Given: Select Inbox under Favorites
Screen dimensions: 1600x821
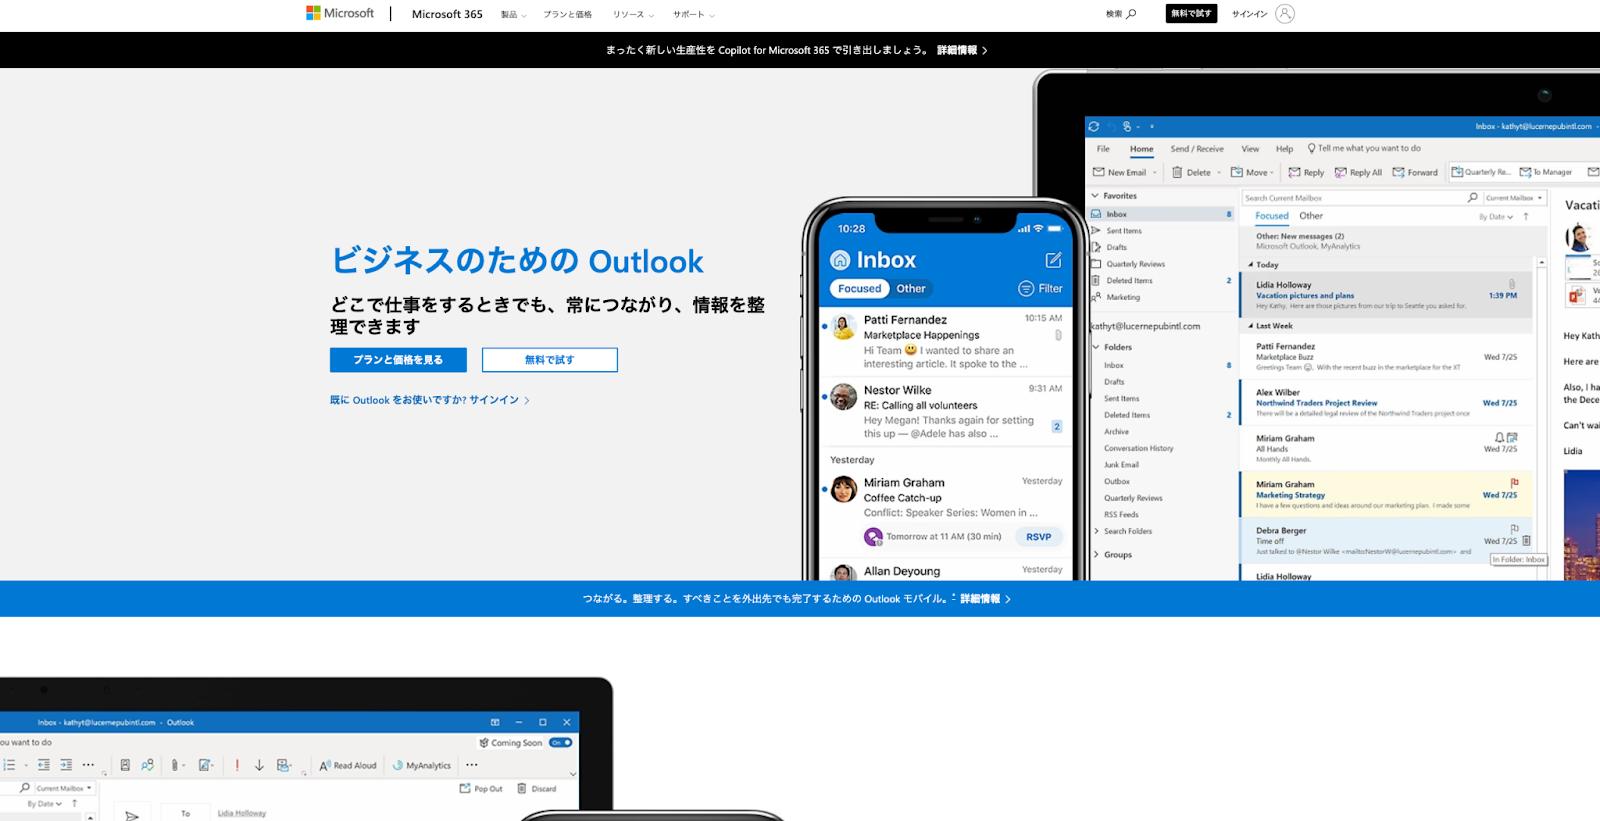Looking at the screenshot, I should (1162, 214).
